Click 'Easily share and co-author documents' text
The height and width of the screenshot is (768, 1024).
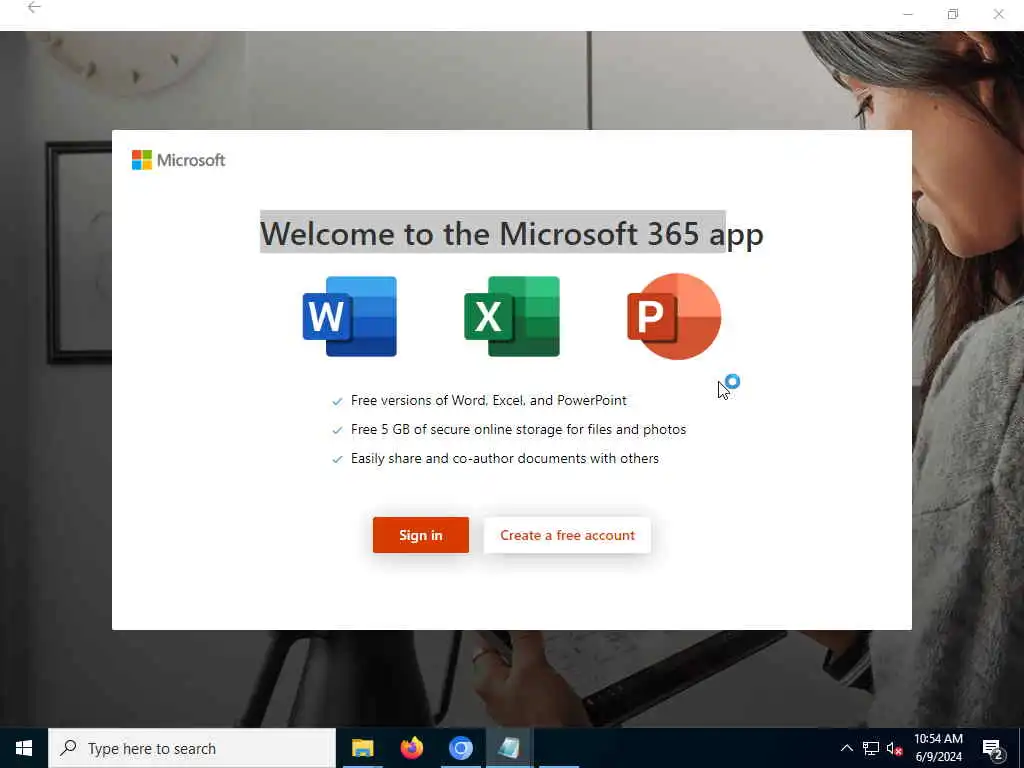505,458
